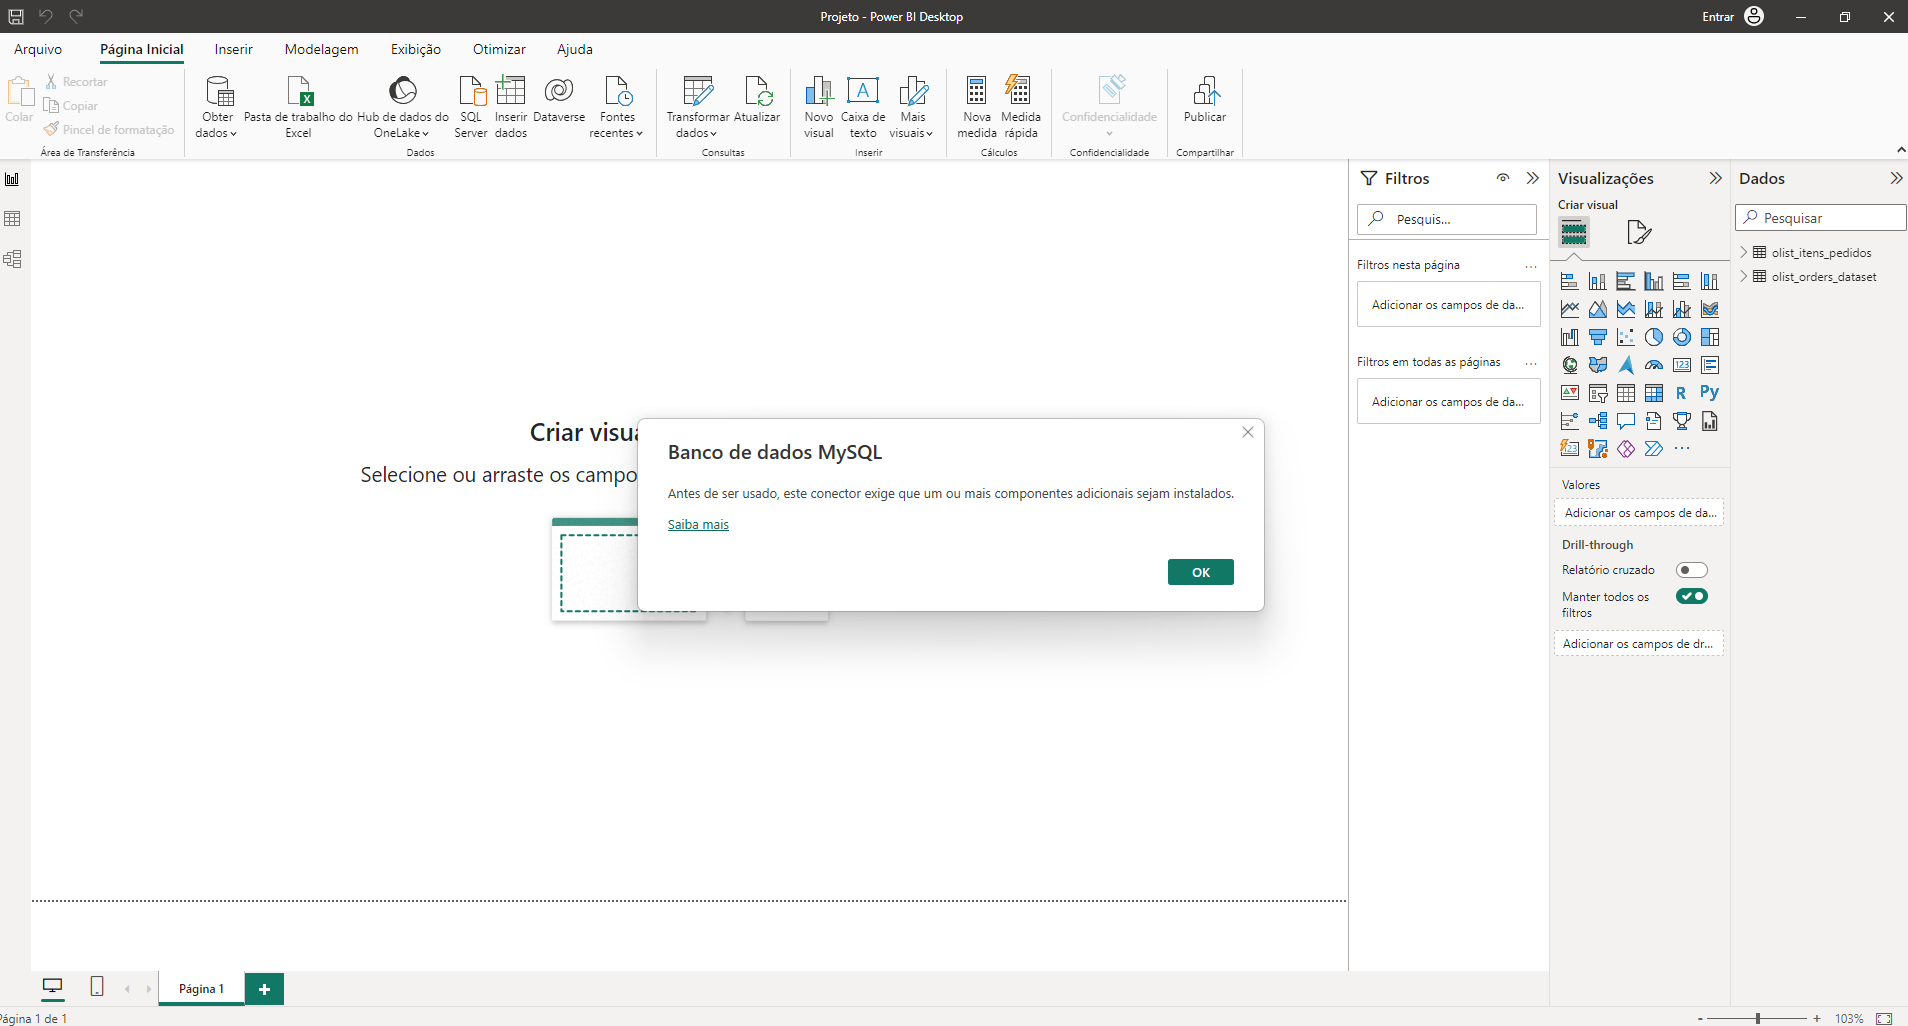Select the clustered column chart visual

[1654, 281]
